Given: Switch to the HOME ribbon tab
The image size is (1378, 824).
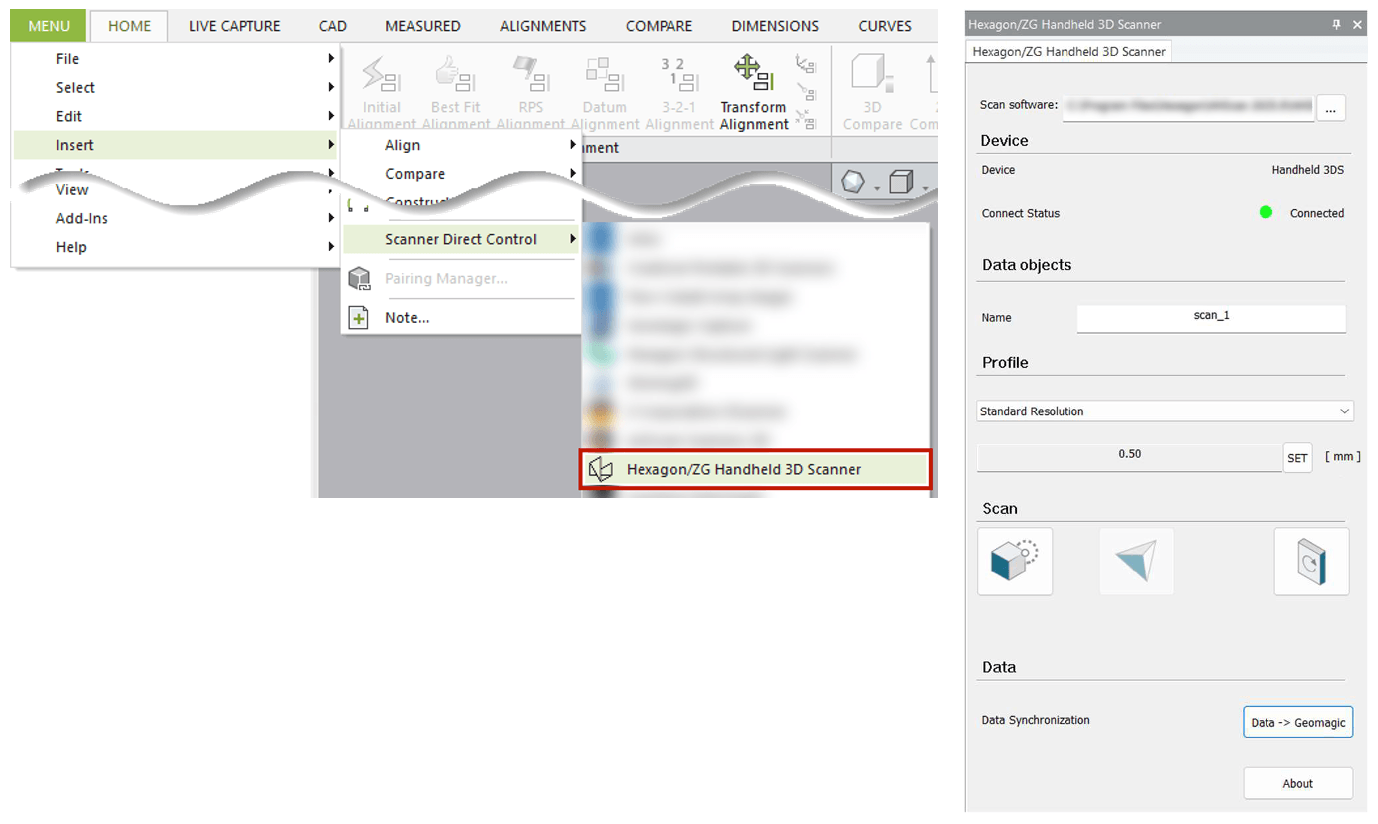Looking at the screenshot, I should pyautogui.click(x=129, y=26).
